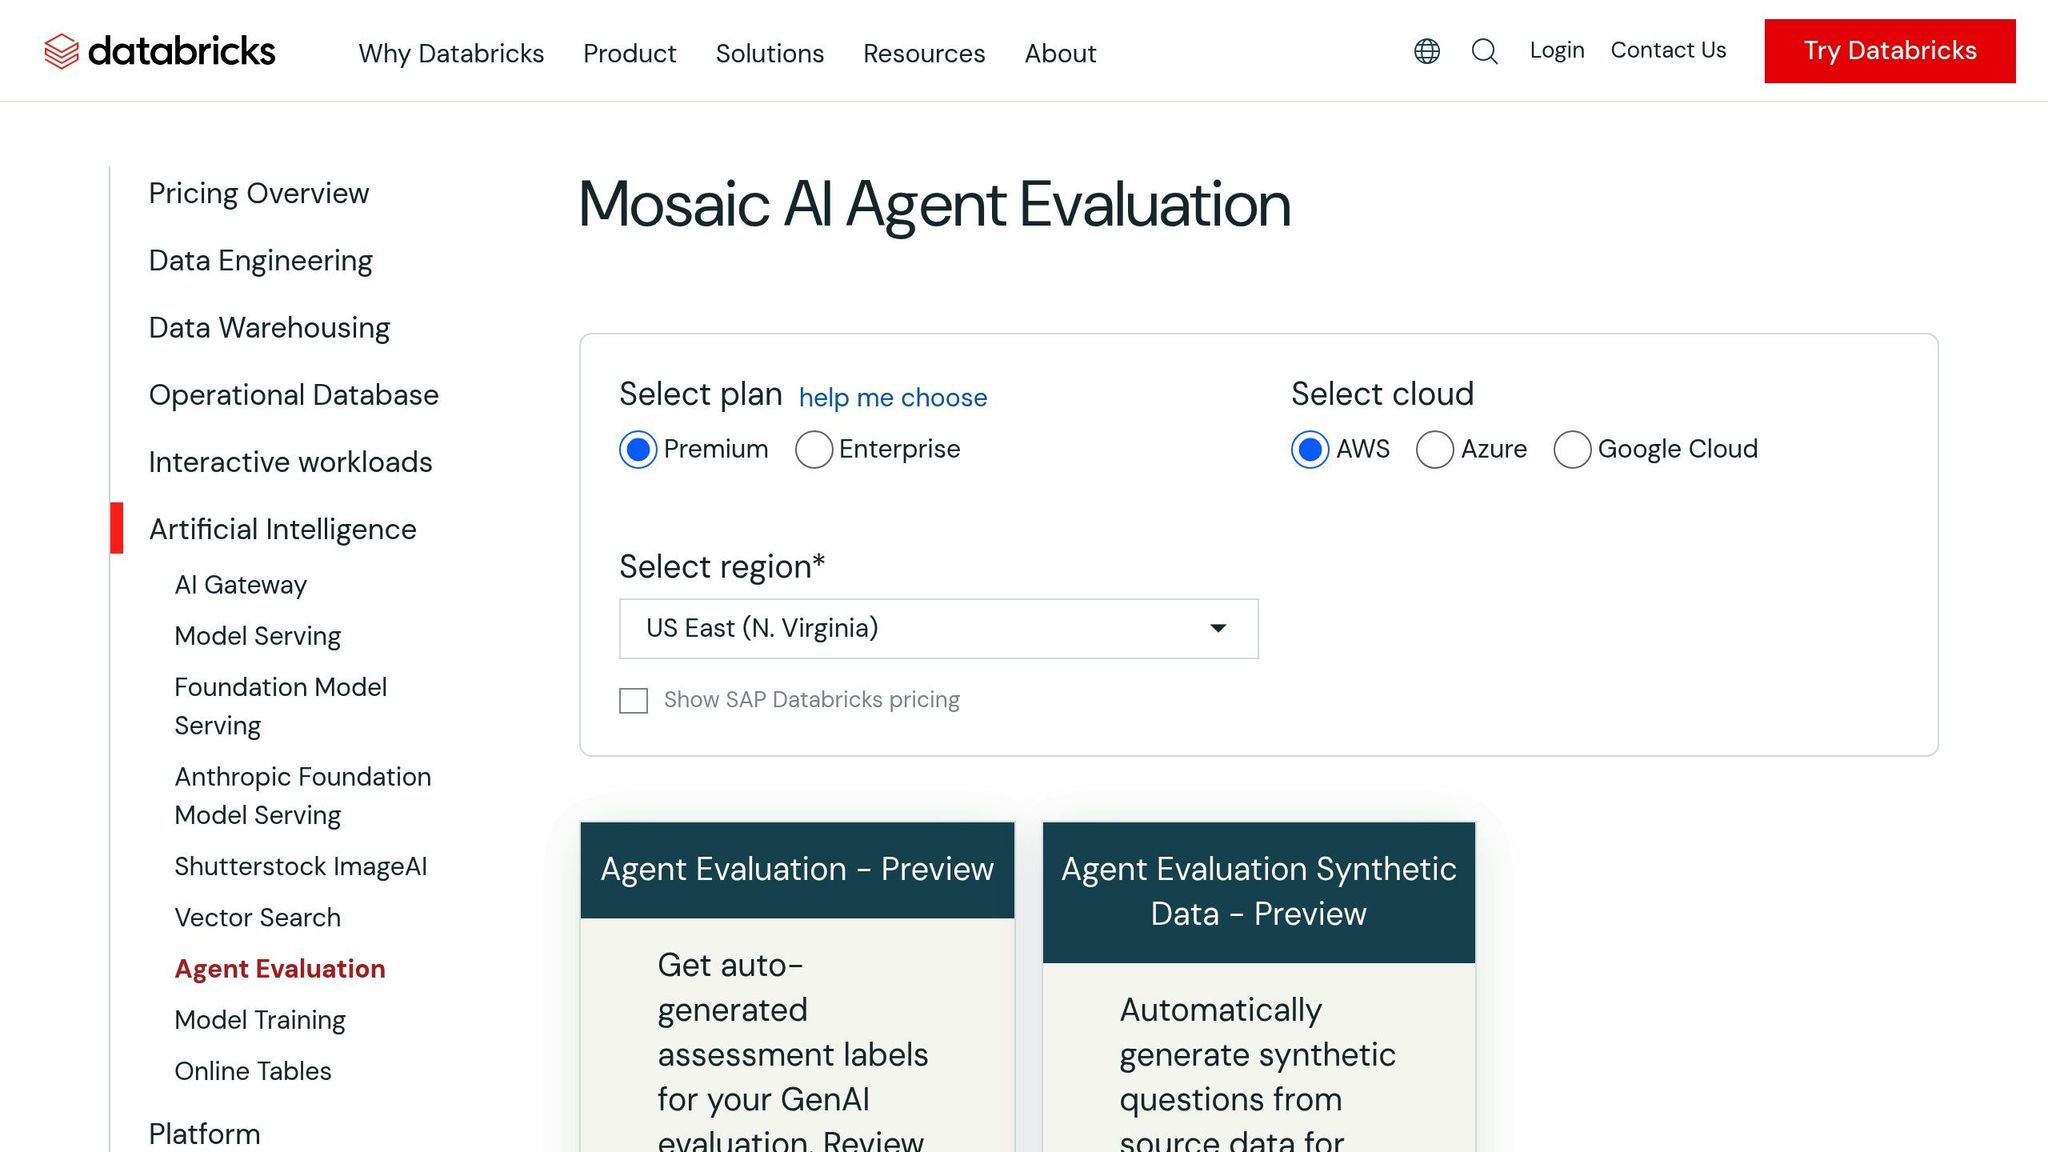This screenshot has width=2048, height=1152.
Task: Open the language globe selector
Action: pos(1426,50)
